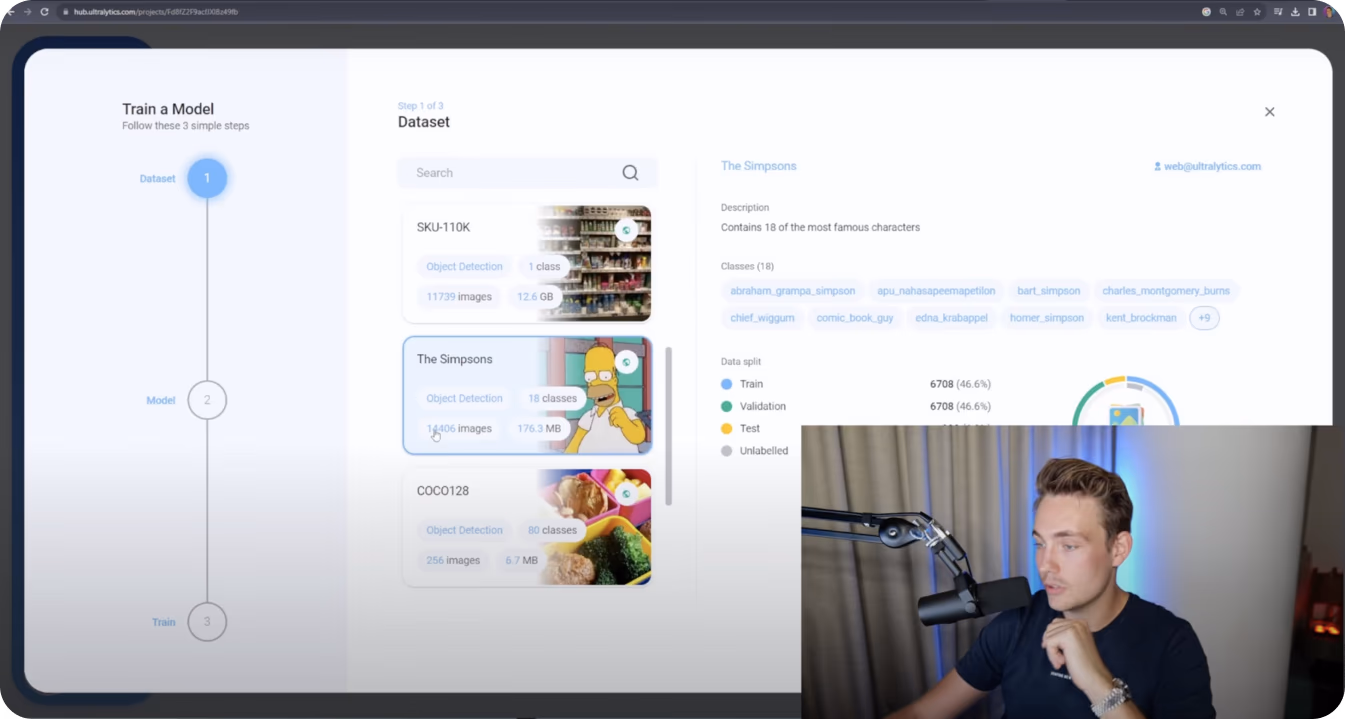Open the browser downloads icon
Viewport: 1345px width, 719px height.
click(1295, 12)
